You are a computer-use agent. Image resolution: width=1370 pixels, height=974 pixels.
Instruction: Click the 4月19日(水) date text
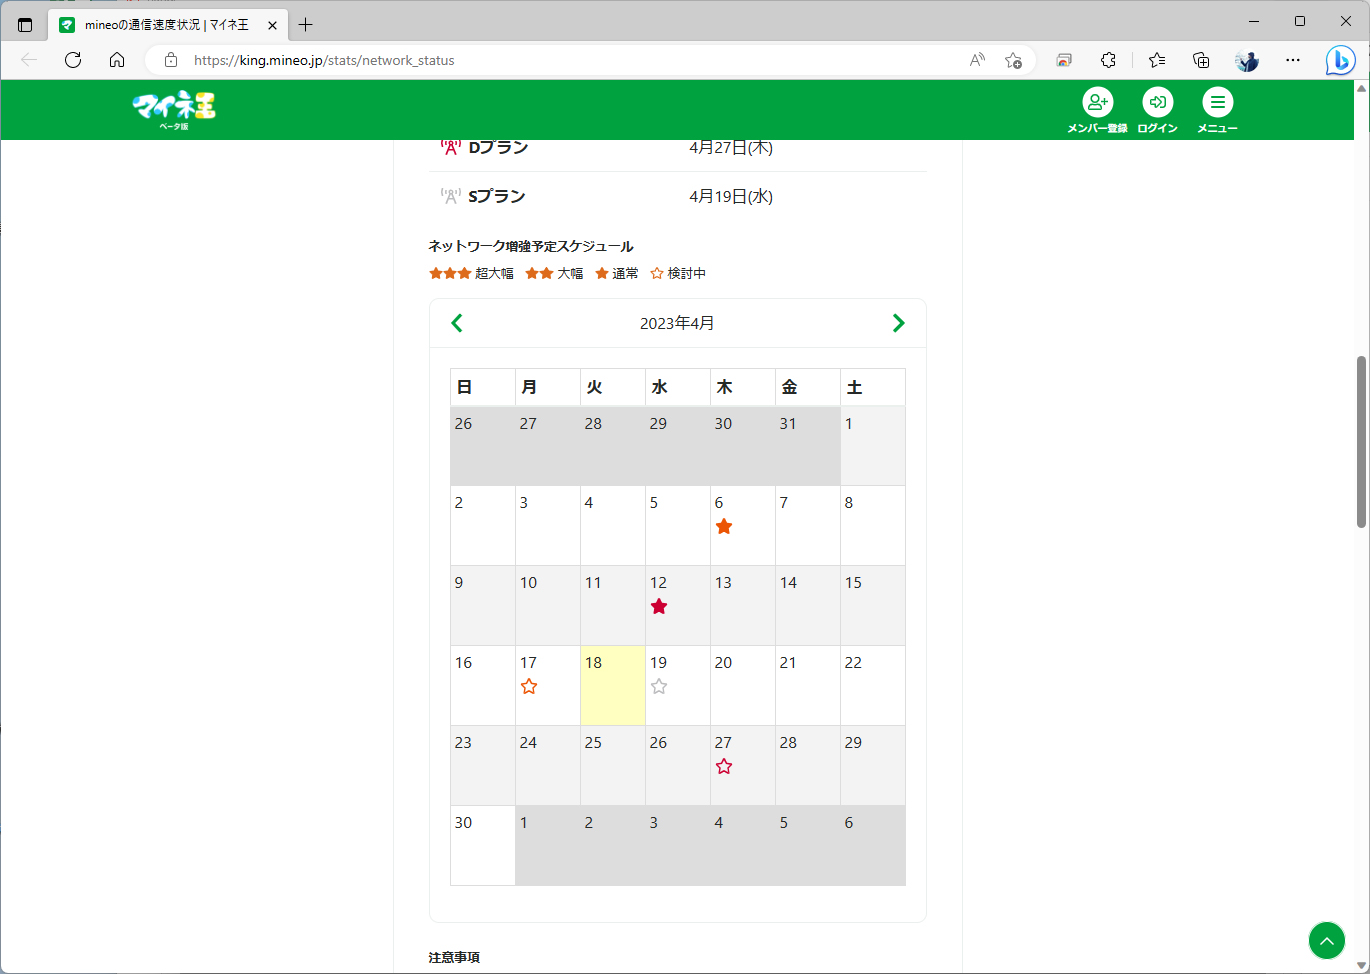pos(731,196)
